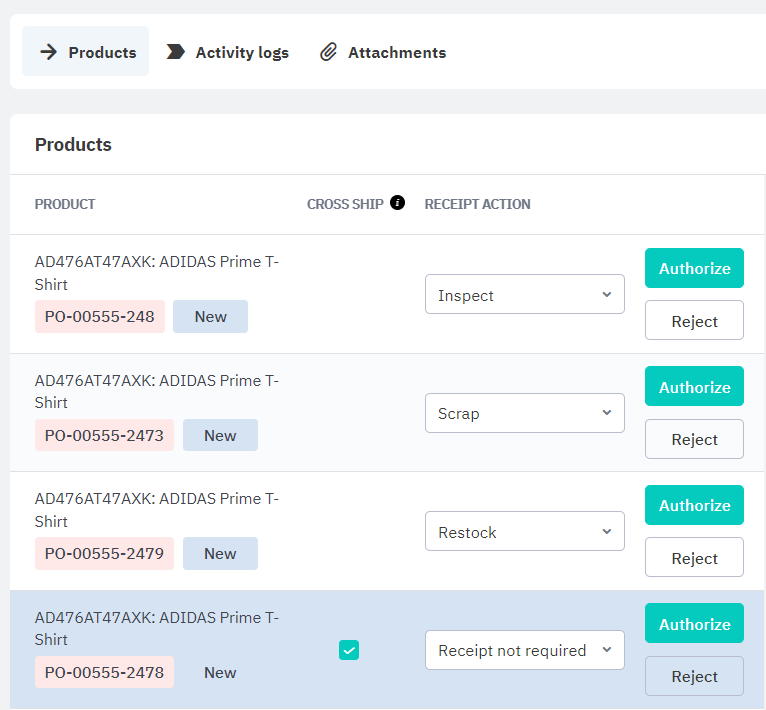766x710 pixels.
Task: Uncheck cross ship for PO-00555-2478
Action: point(349,650)
